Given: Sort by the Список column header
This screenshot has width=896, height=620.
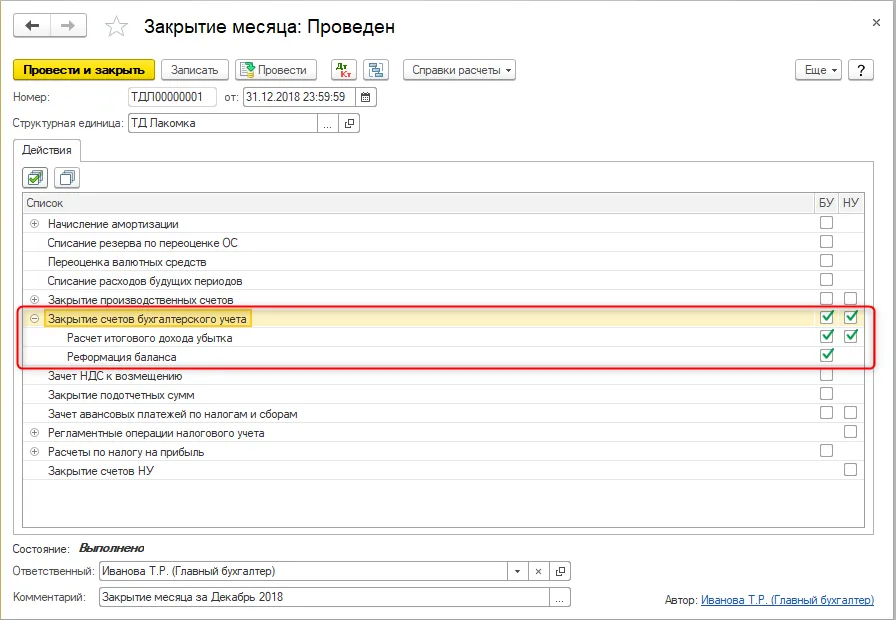Looking at the screenshot, I should click(420, 203).
